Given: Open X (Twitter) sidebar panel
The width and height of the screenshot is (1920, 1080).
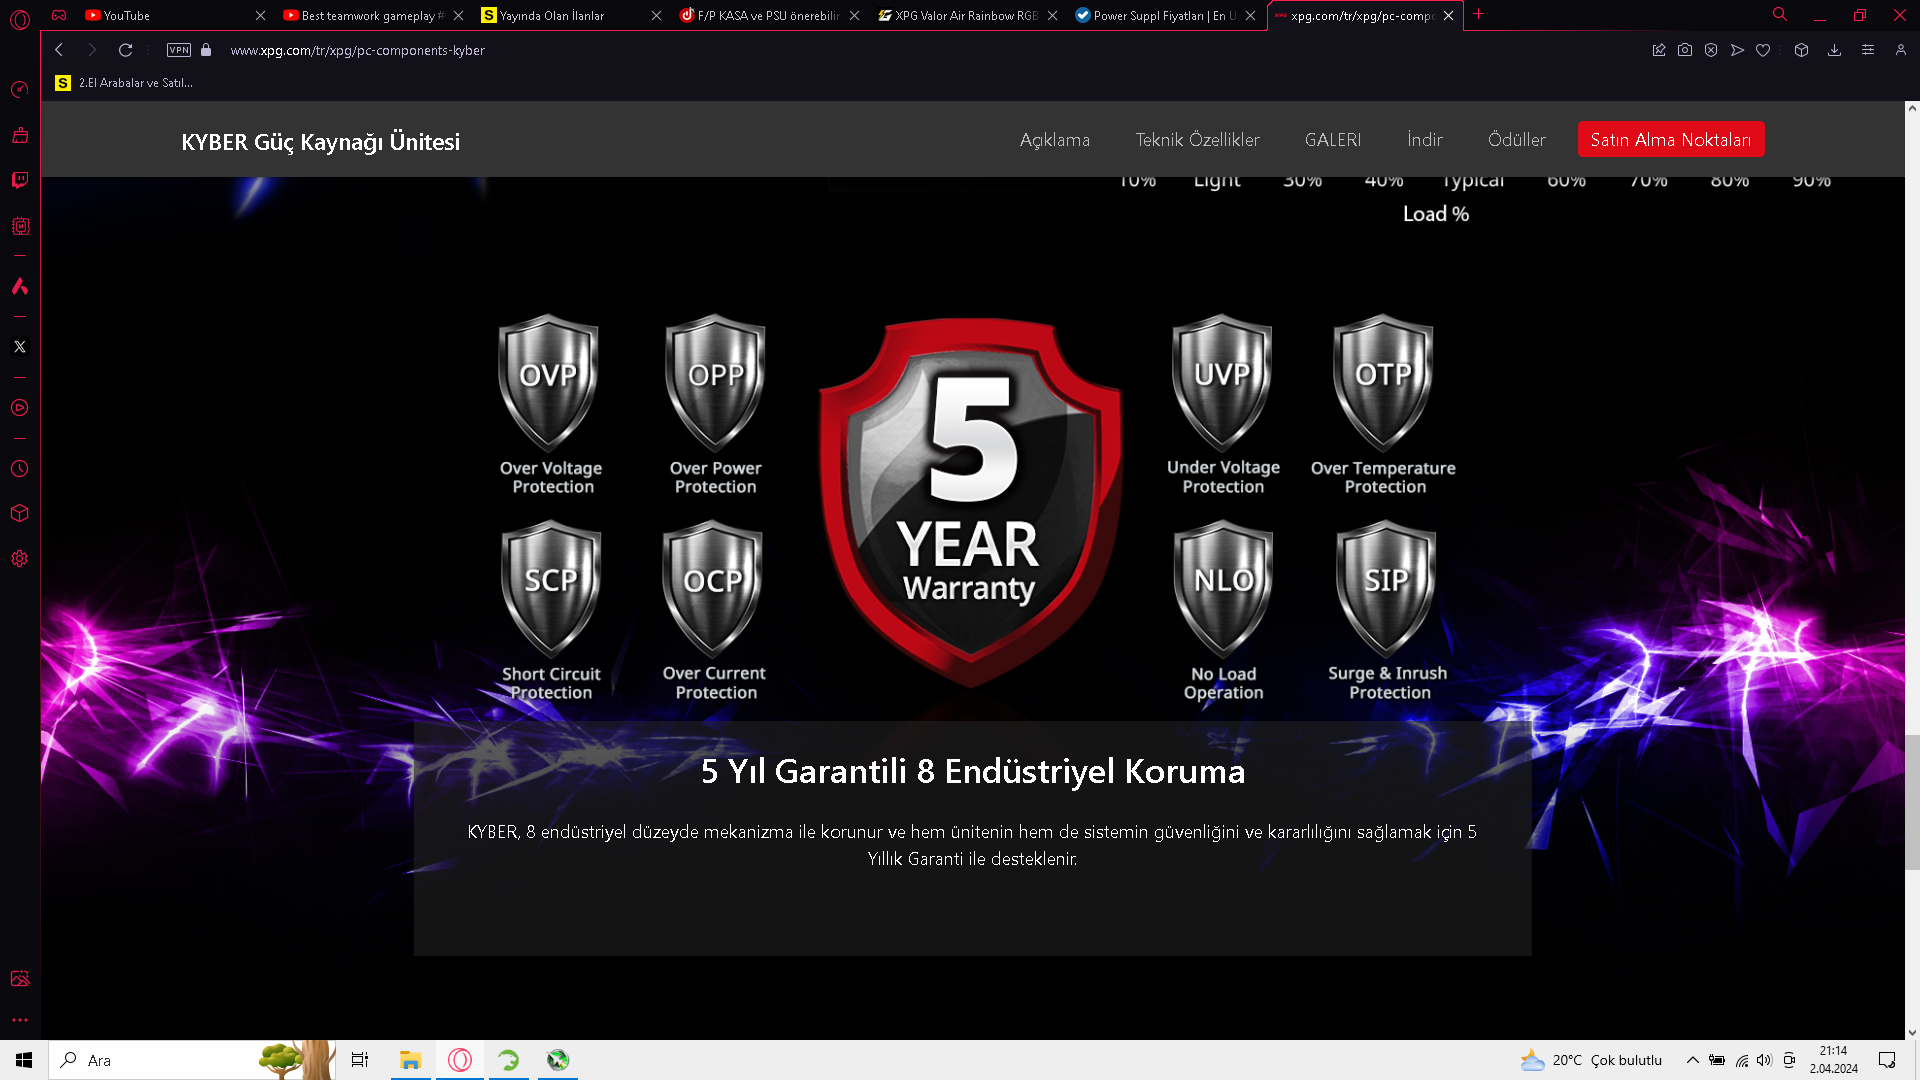Looking at the screenshot, I should [20, 347].
